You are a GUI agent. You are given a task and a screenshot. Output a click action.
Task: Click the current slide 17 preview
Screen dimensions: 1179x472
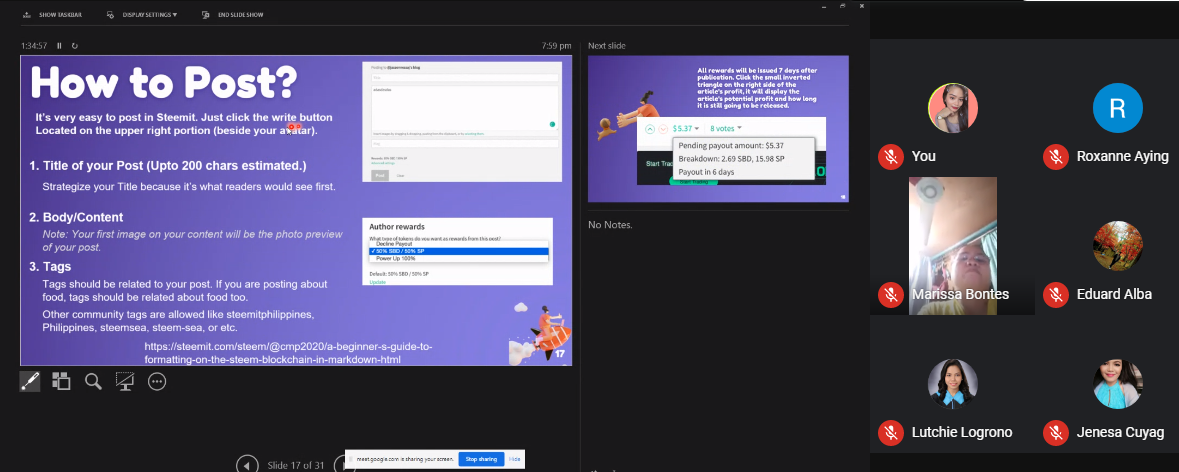[296, 210]
